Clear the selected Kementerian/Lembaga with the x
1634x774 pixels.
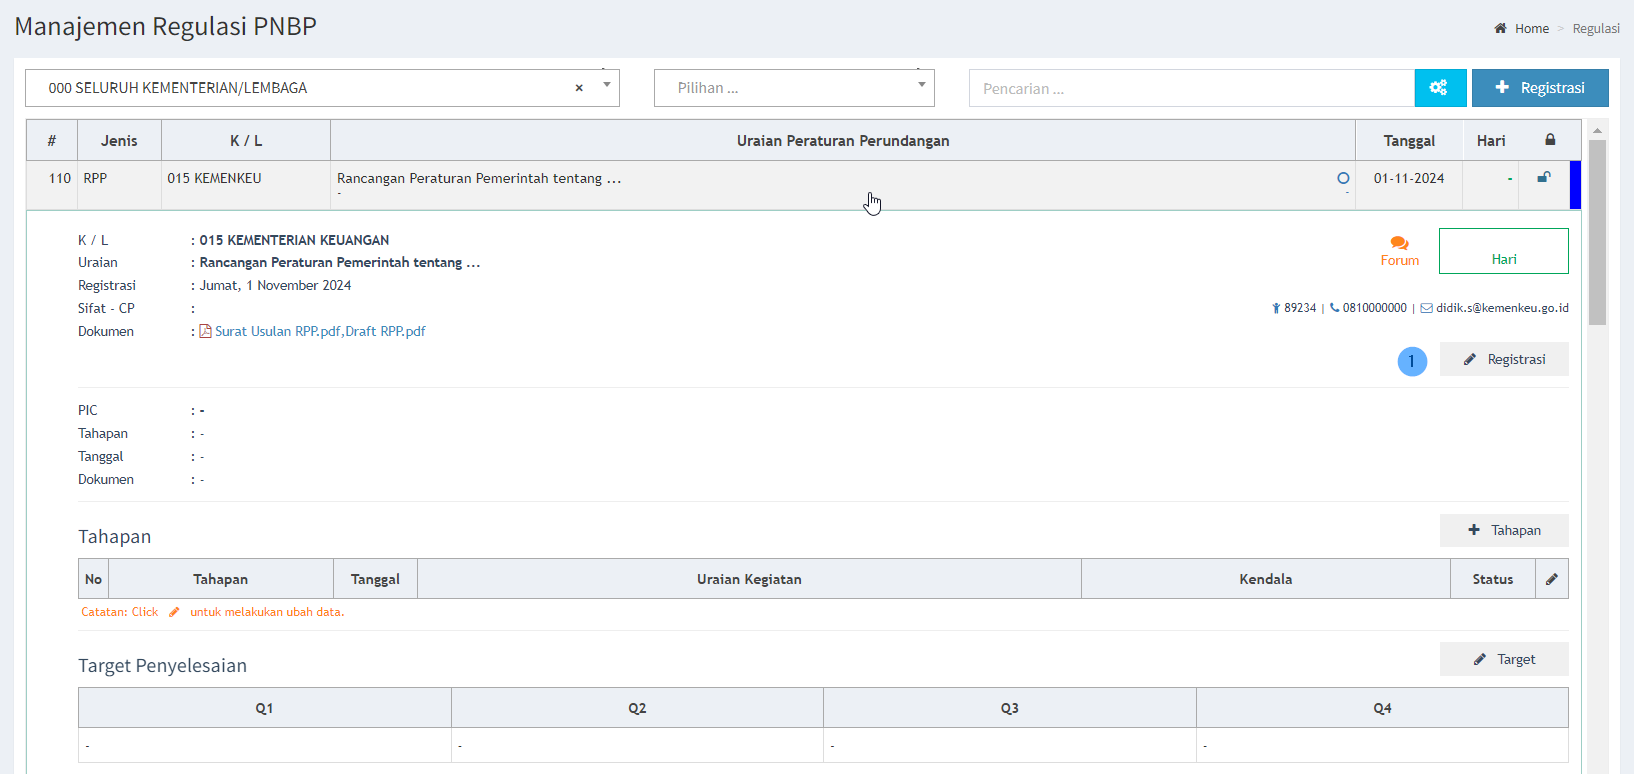point(579,88)
